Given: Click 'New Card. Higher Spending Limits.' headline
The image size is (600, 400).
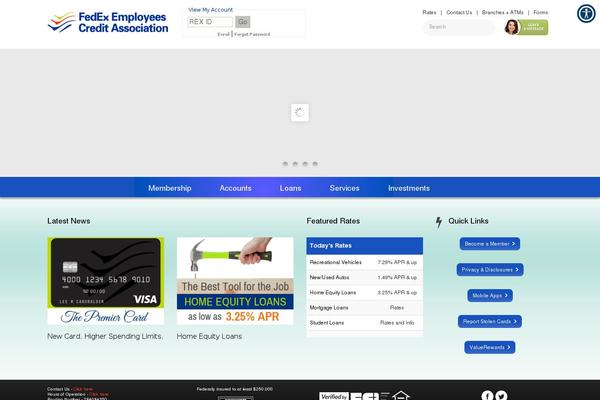Looking at the screenshot, I should [x=105, y=336].
